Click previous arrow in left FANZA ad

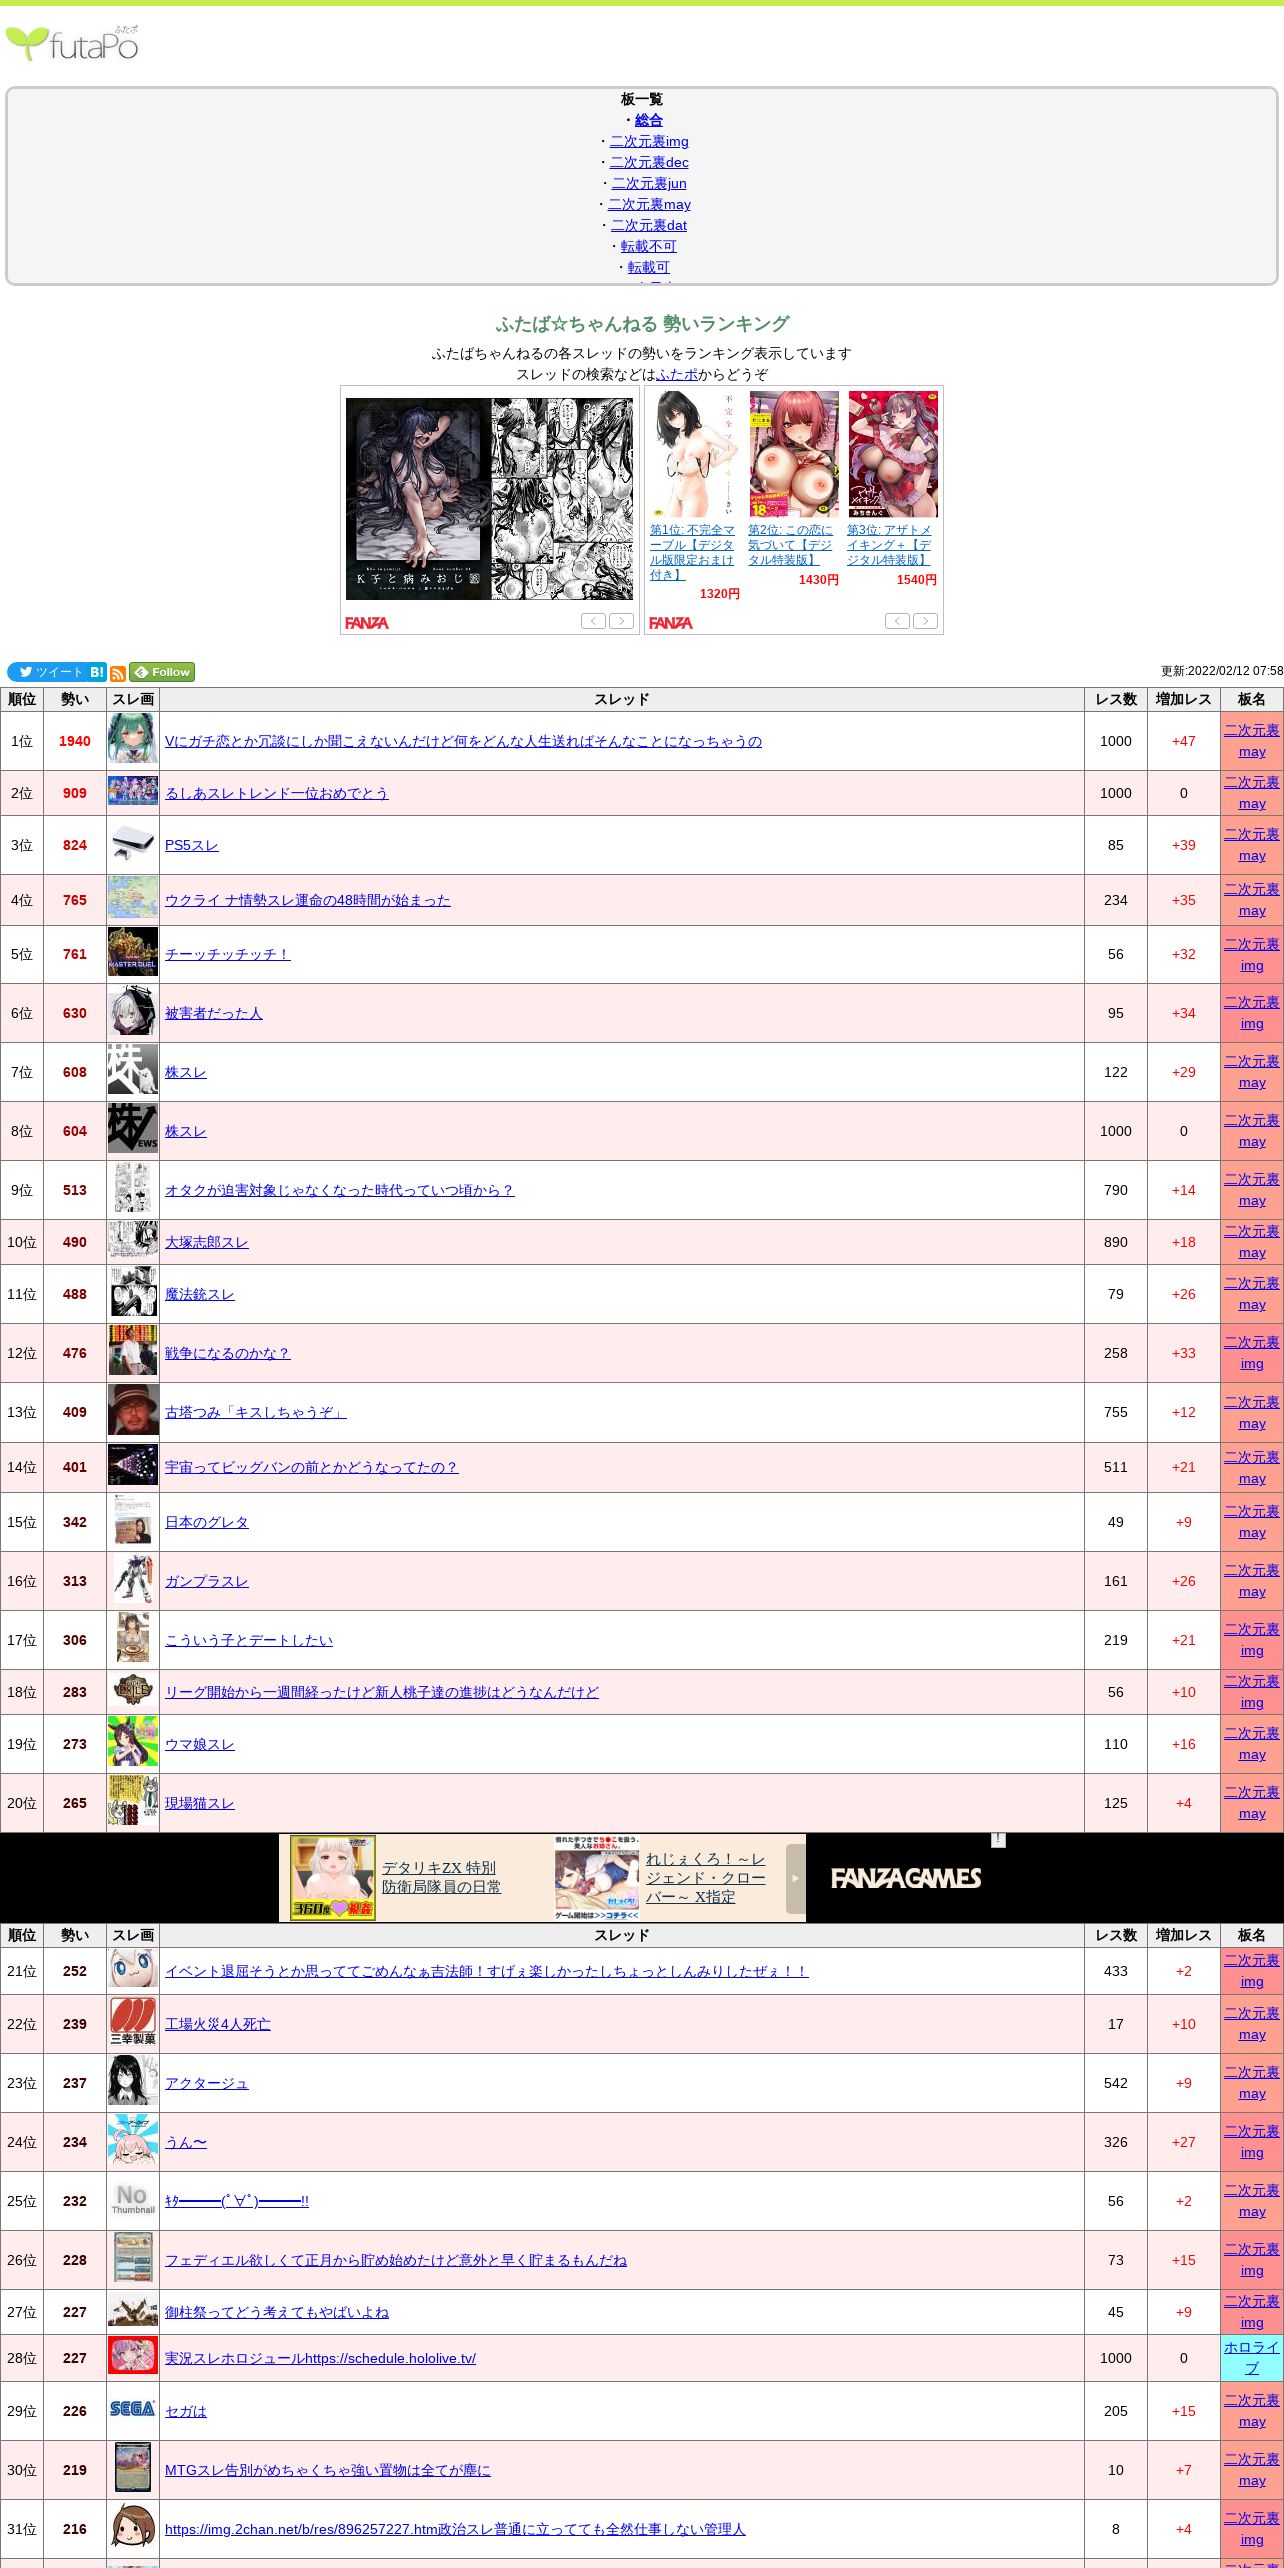tap(593, 621)
